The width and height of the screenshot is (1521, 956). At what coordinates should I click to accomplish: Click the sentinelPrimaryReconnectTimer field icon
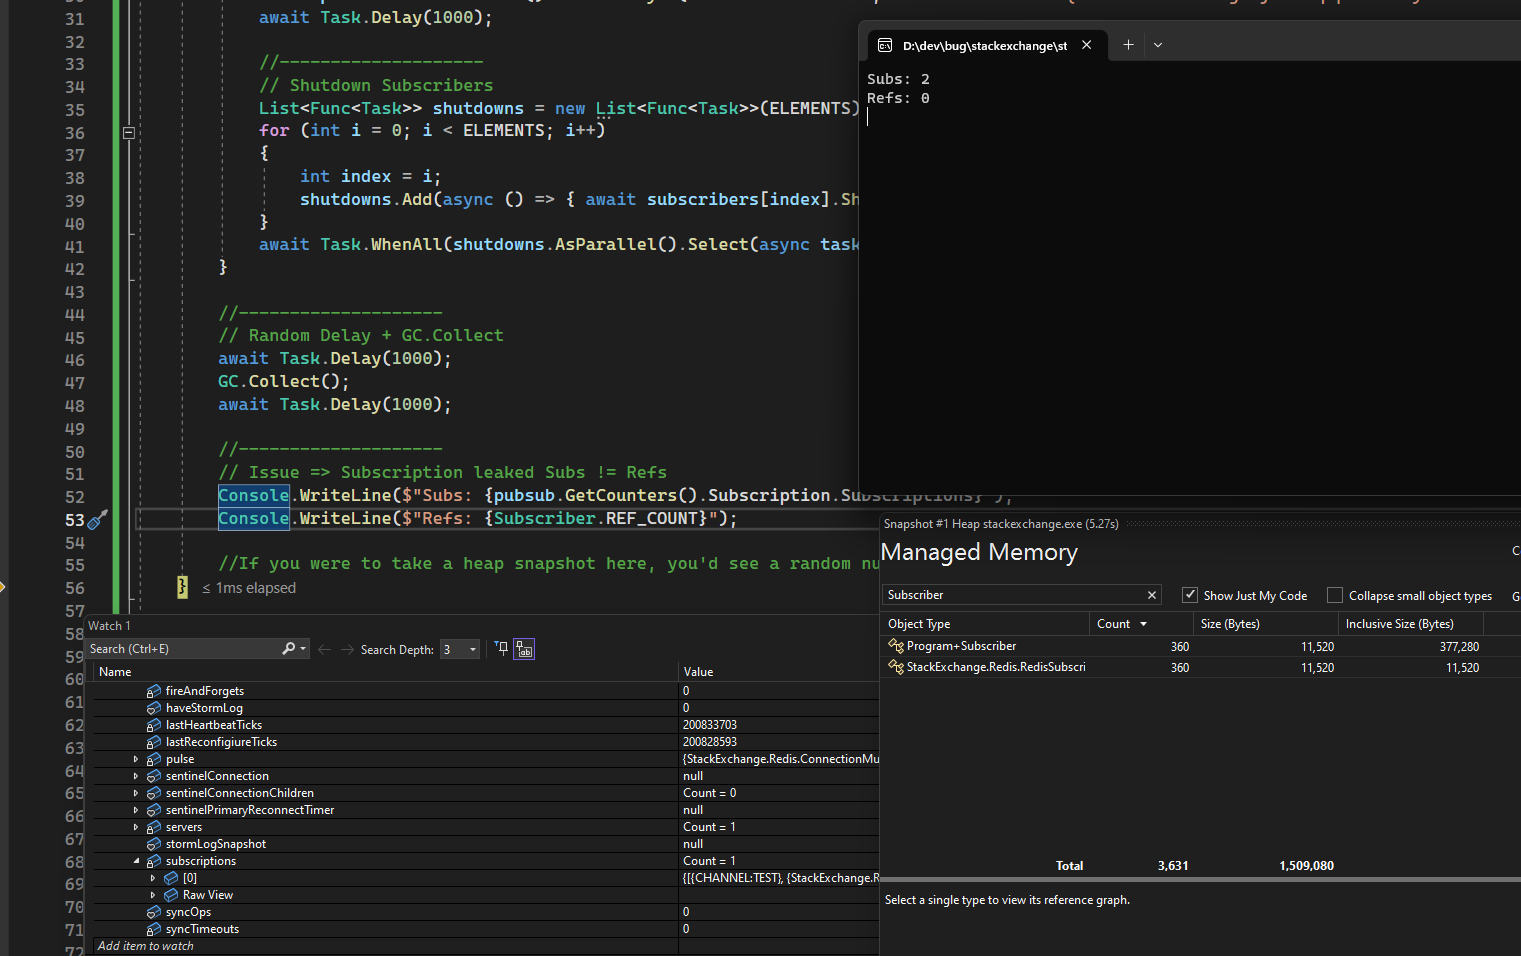coord(154,810)
